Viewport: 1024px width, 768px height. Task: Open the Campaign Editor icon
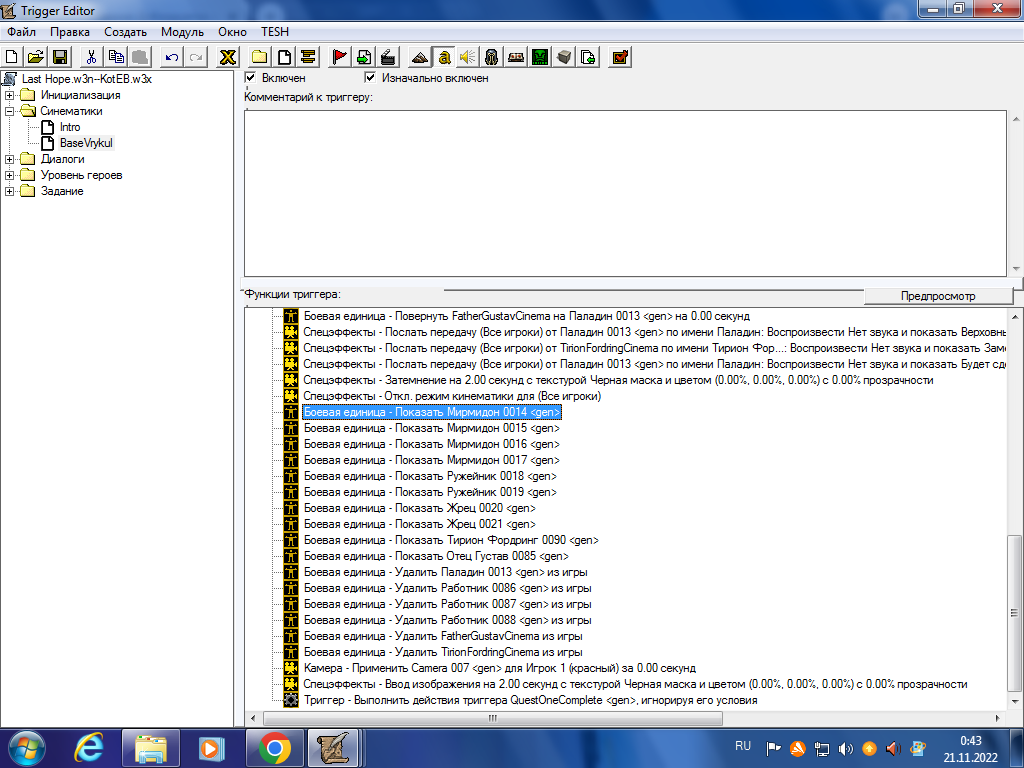coord(516,57)
